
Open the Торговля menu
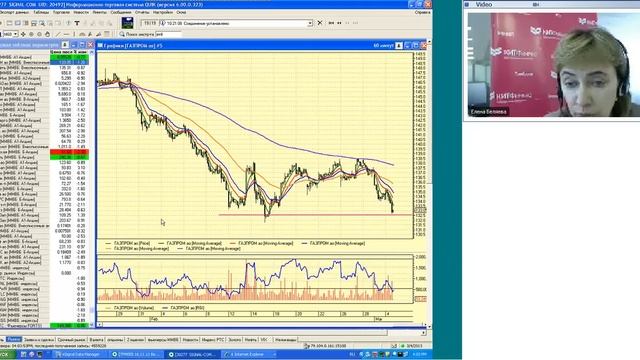61,13
